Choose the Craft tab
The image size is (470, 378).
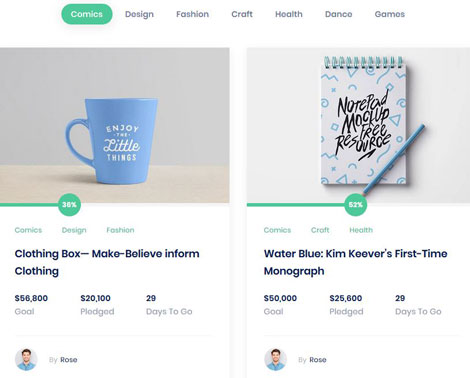[242, 14]
